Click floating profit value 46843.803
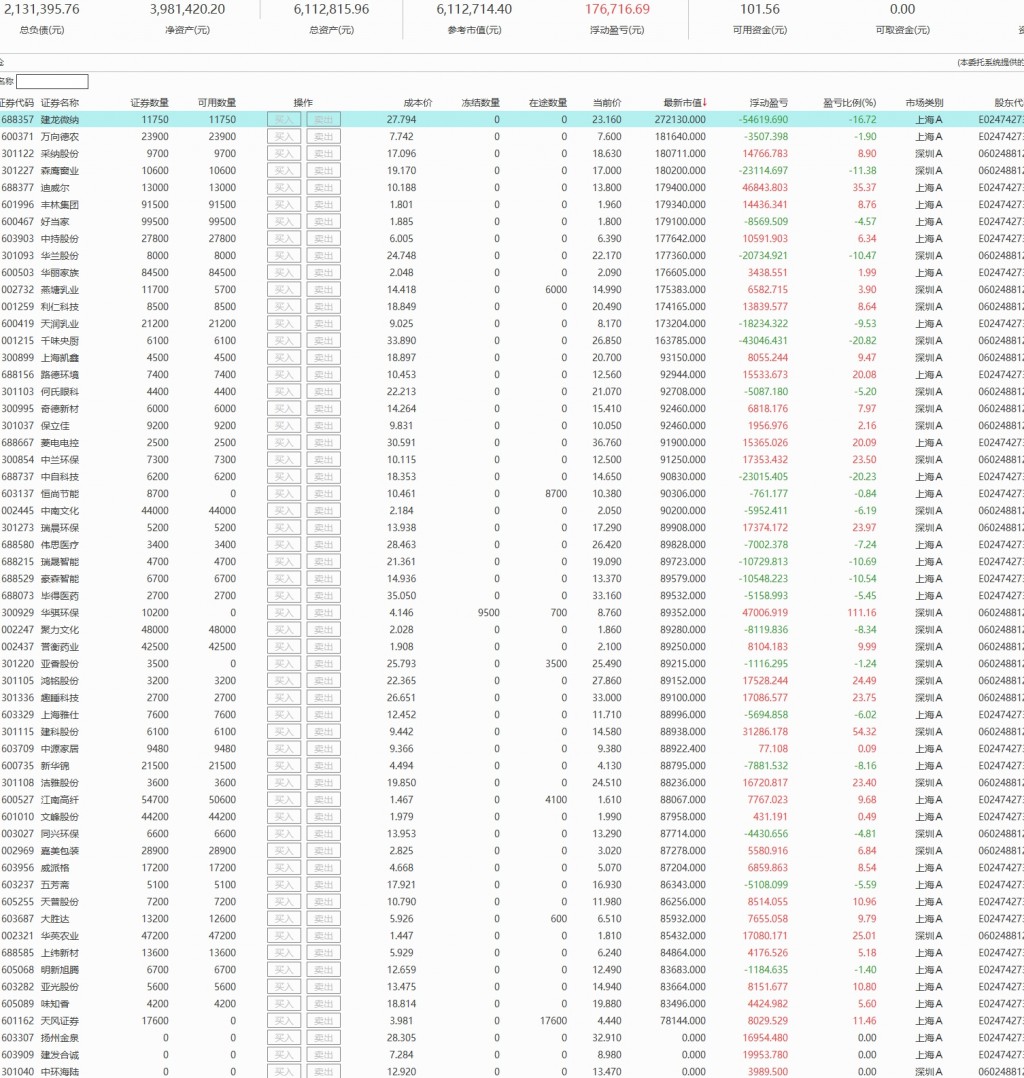Image resolution: width=1024 pixels, height=1078 pixels. pyautogui.click(x=765, y=188)
